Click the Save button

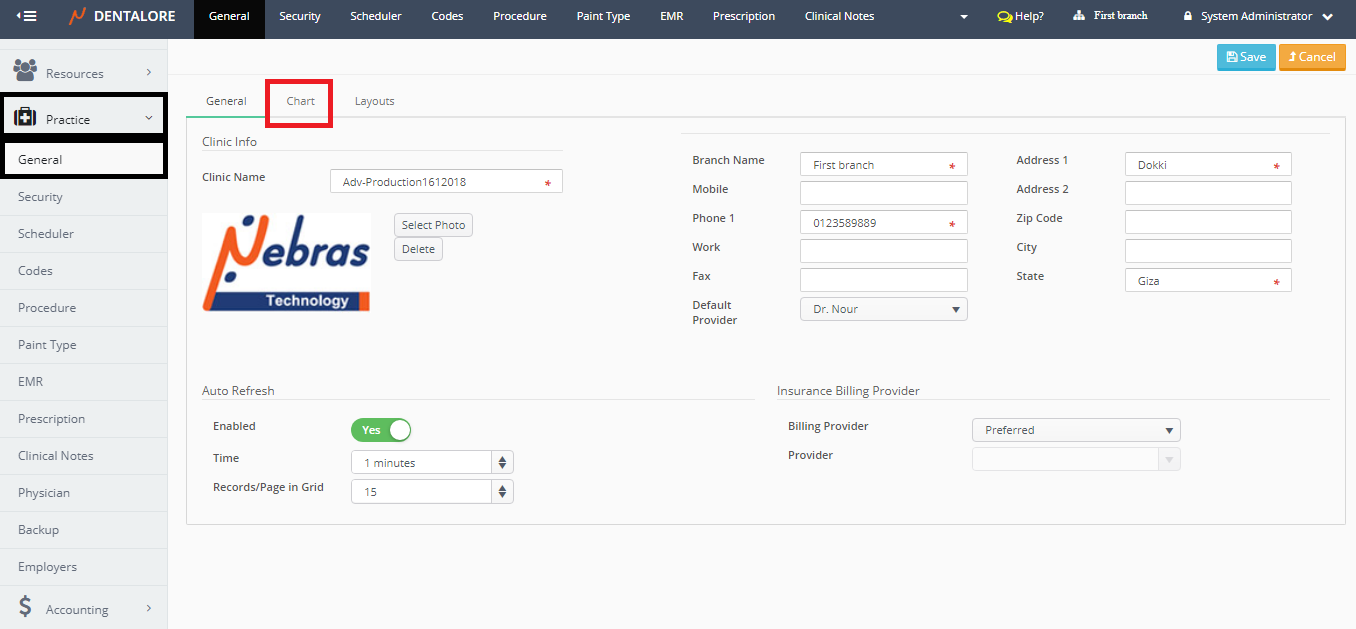click(x=1246, y=57)
